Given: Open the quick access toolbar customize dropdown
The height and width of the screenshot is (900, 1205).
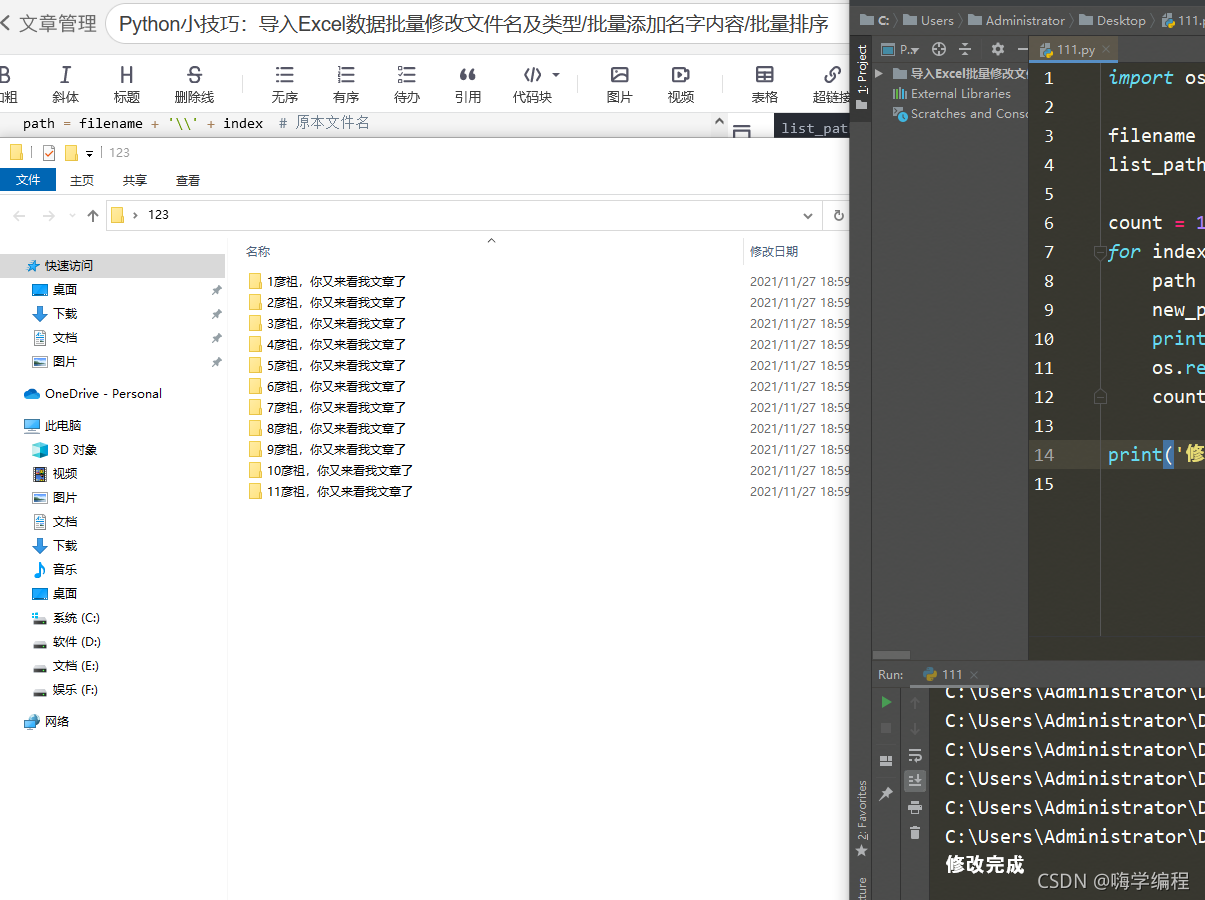Looking at the screenshot, I should pos(89,153).
